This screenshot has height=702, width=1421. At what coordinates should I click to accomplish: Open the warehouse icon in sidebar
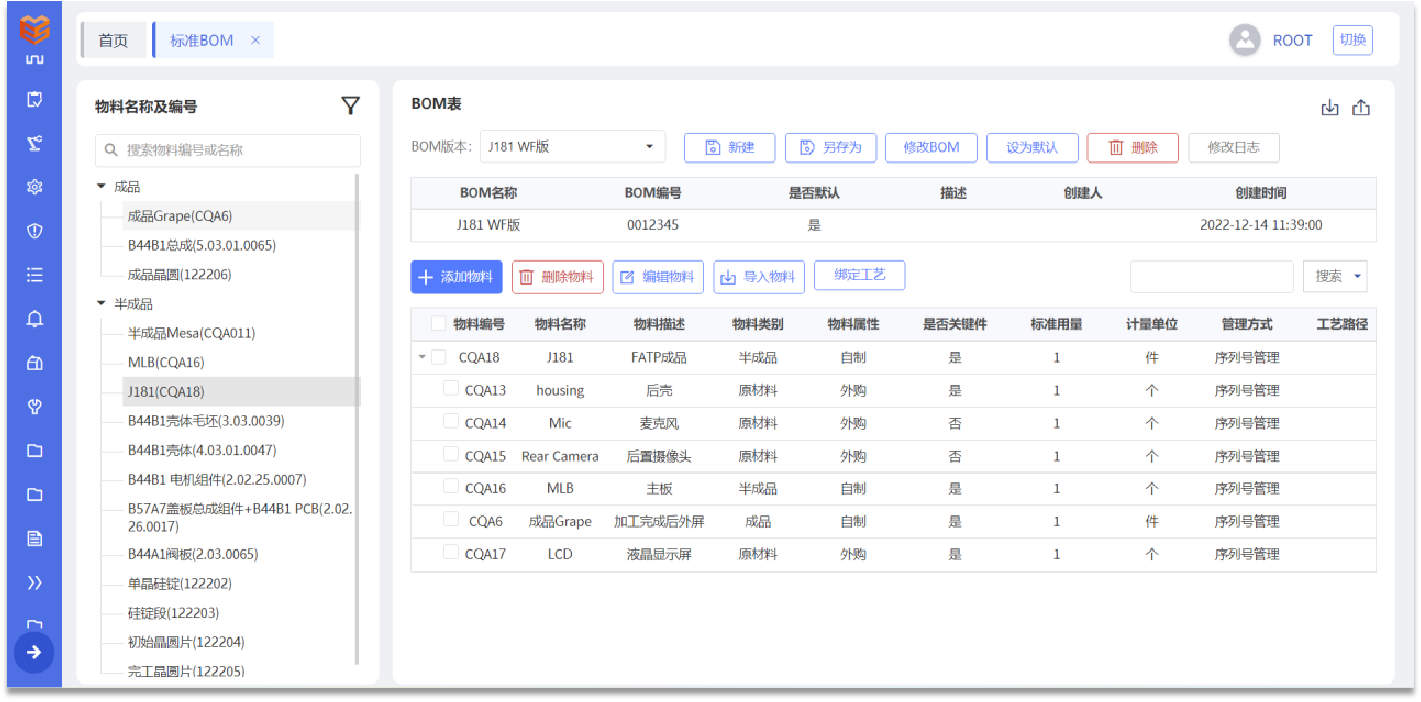(35, 363)
